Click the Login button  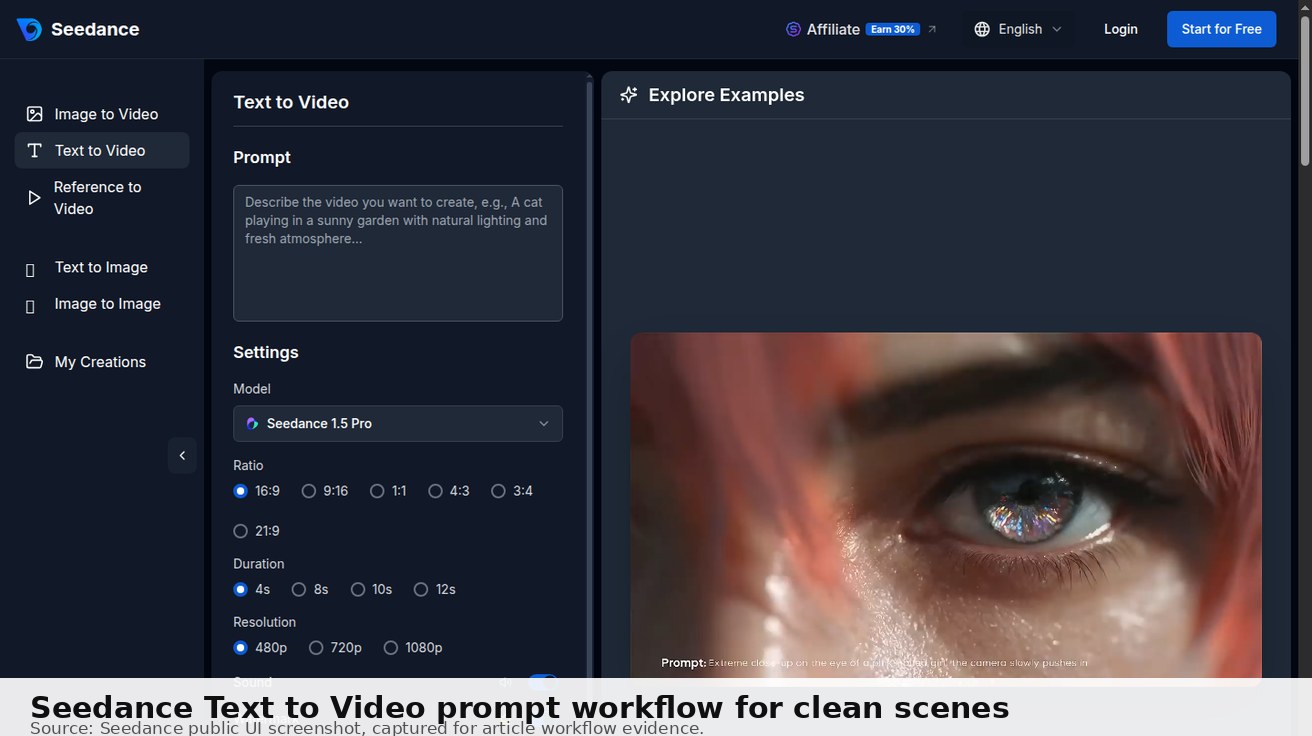pyautogui.click(x=1121, y=29)
